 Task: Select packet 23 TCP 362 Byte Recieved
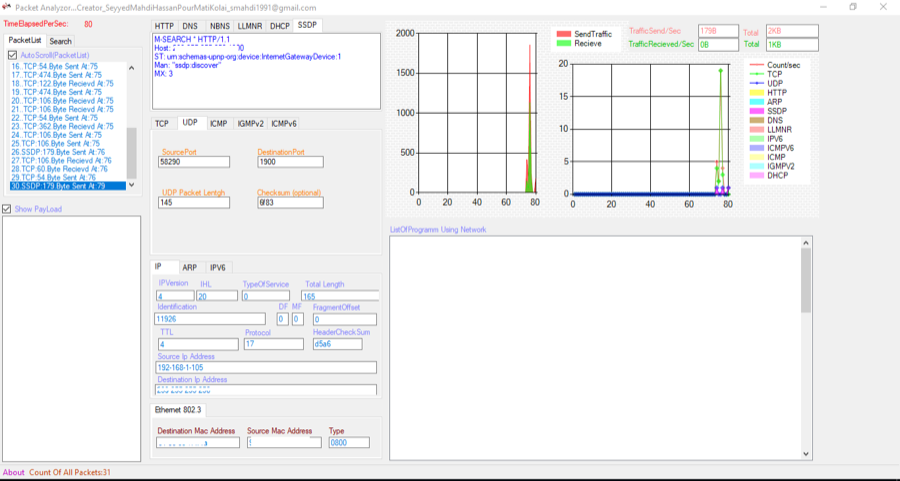click(x=68, y=126)
